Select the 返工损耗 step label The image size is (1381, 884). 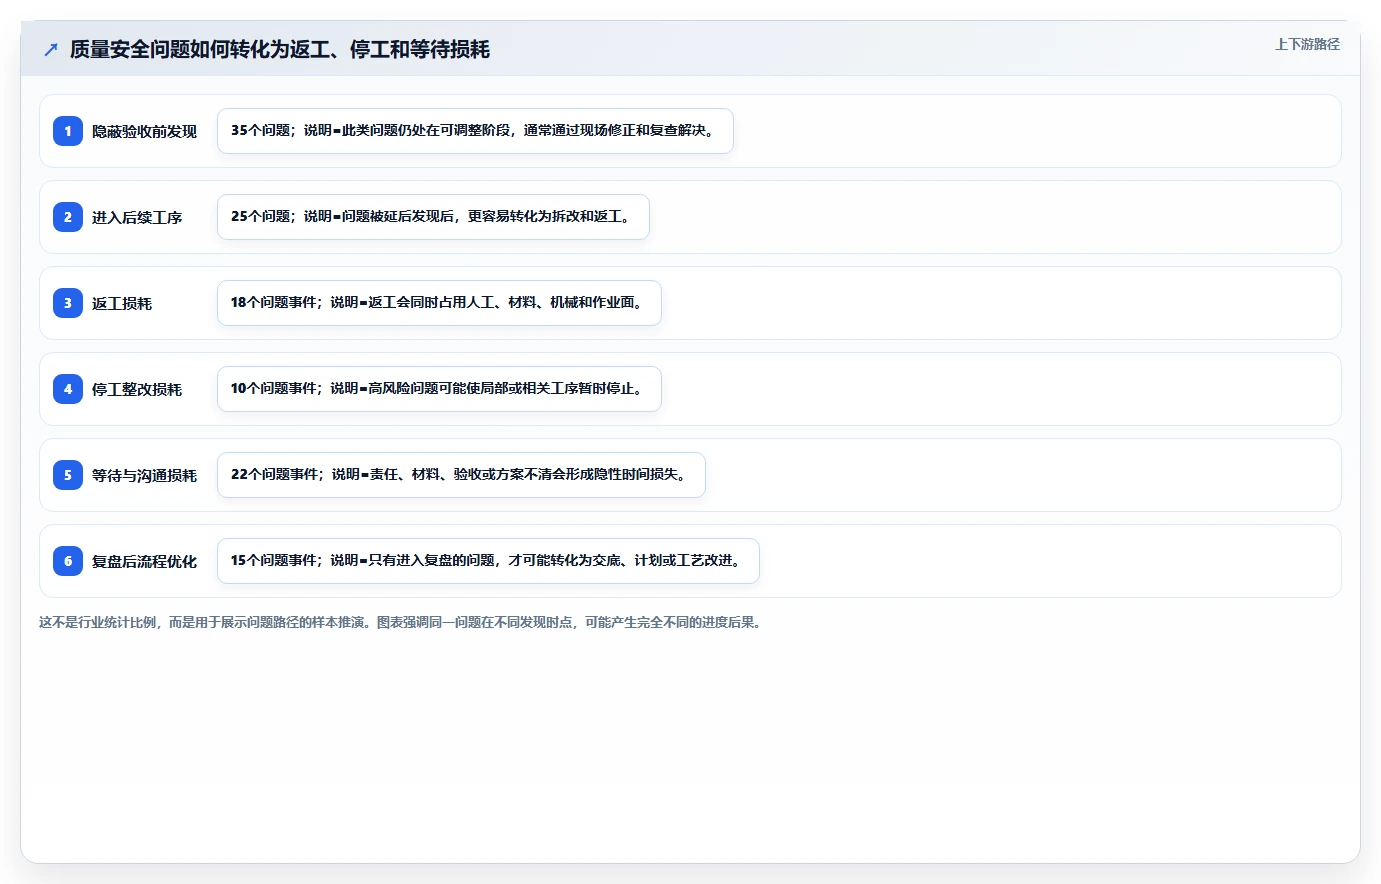[x=122, y=303]
